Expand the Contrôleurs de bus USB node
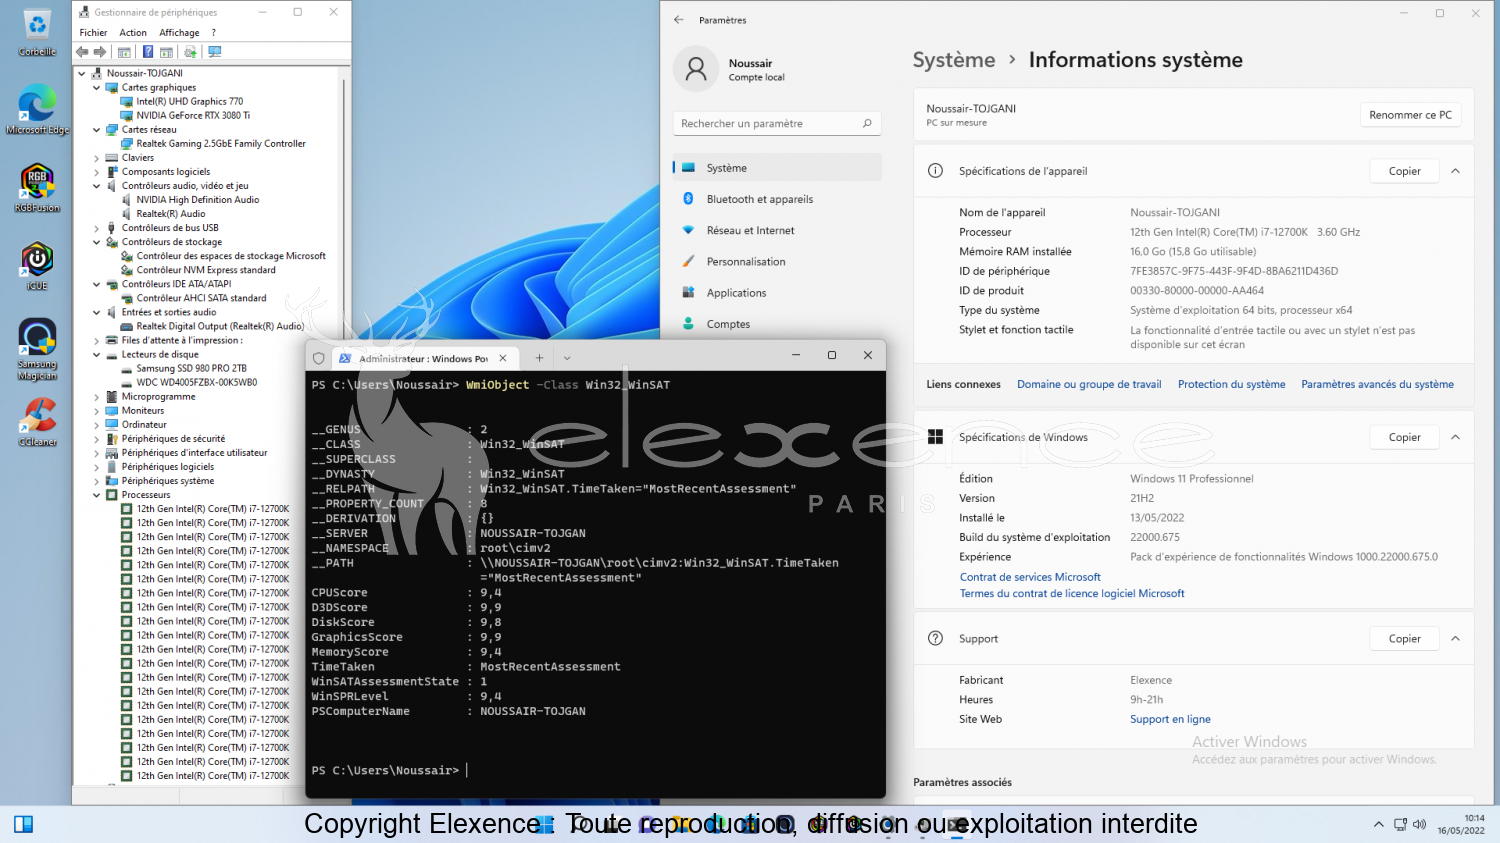 pos(97,228)
